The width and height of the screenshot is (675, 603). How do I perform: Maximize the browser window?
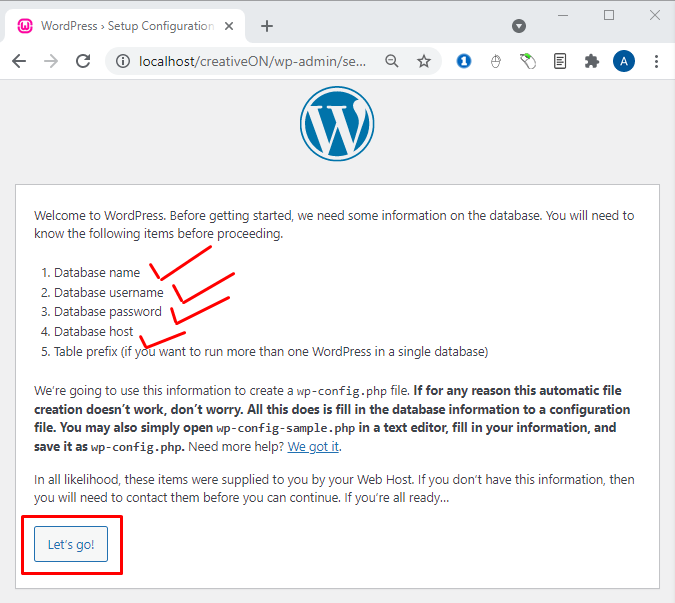tap(609, 15)
